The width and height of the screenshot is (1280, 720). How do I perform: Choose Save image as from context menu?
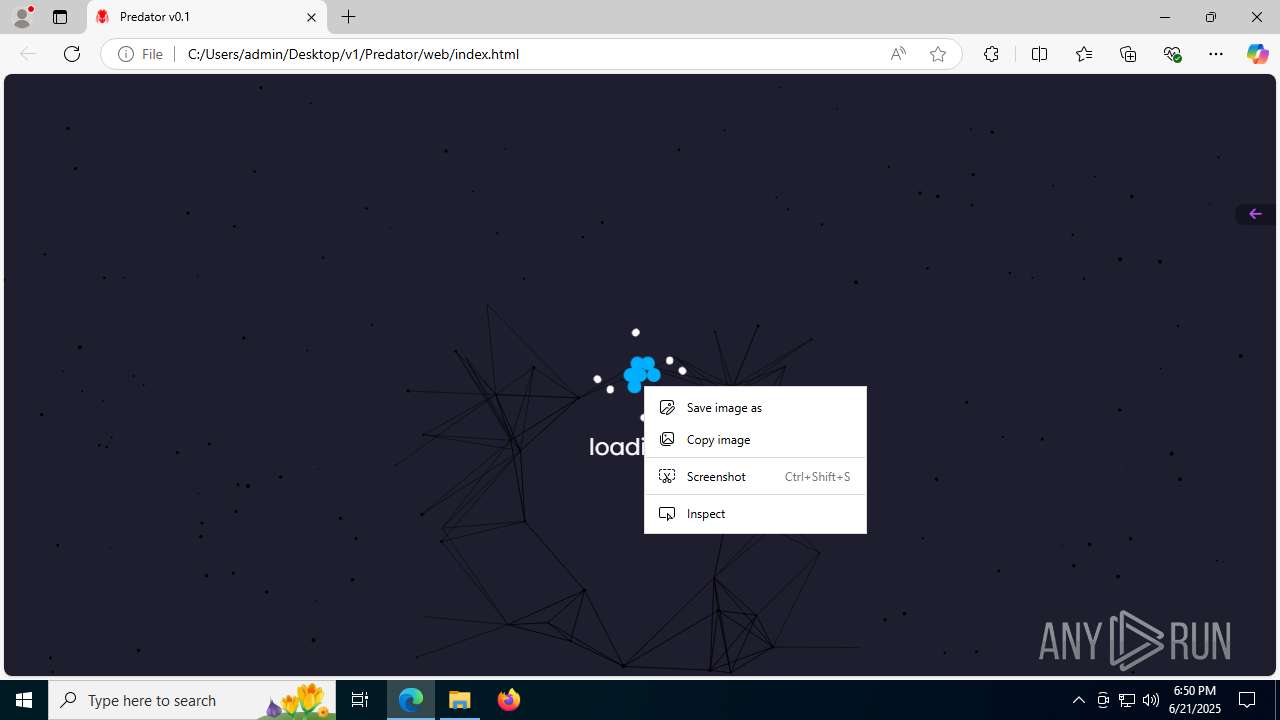pos(755,408)
